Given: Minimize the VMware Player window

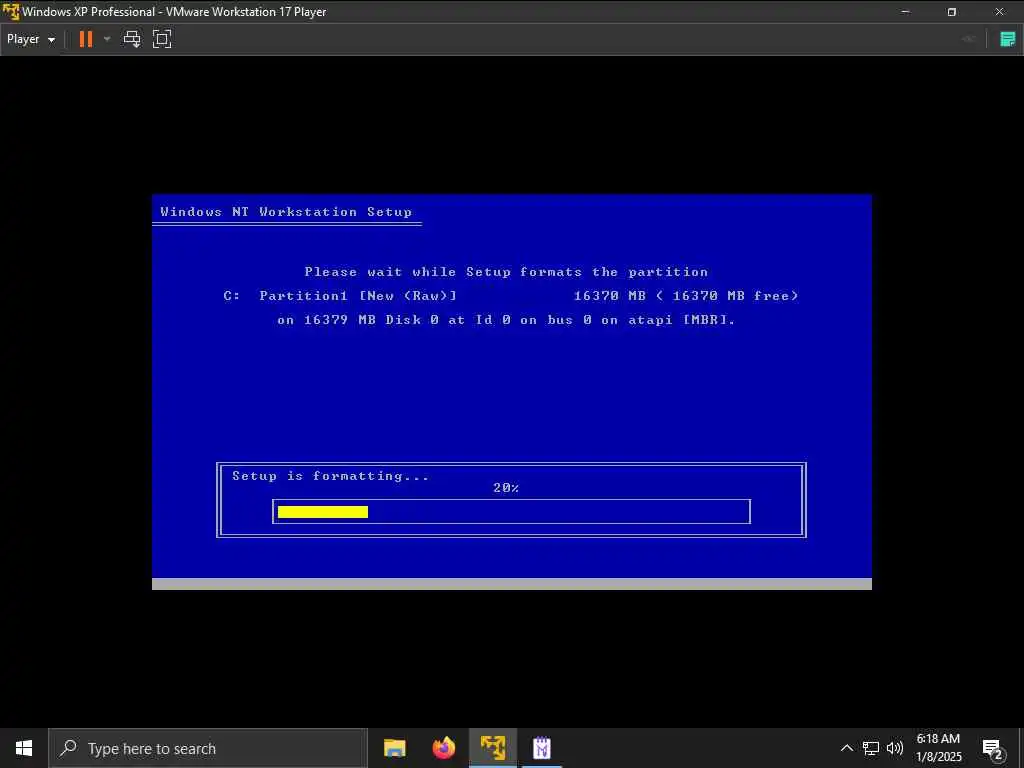Looking at the screenshot, I should [905, 12].
